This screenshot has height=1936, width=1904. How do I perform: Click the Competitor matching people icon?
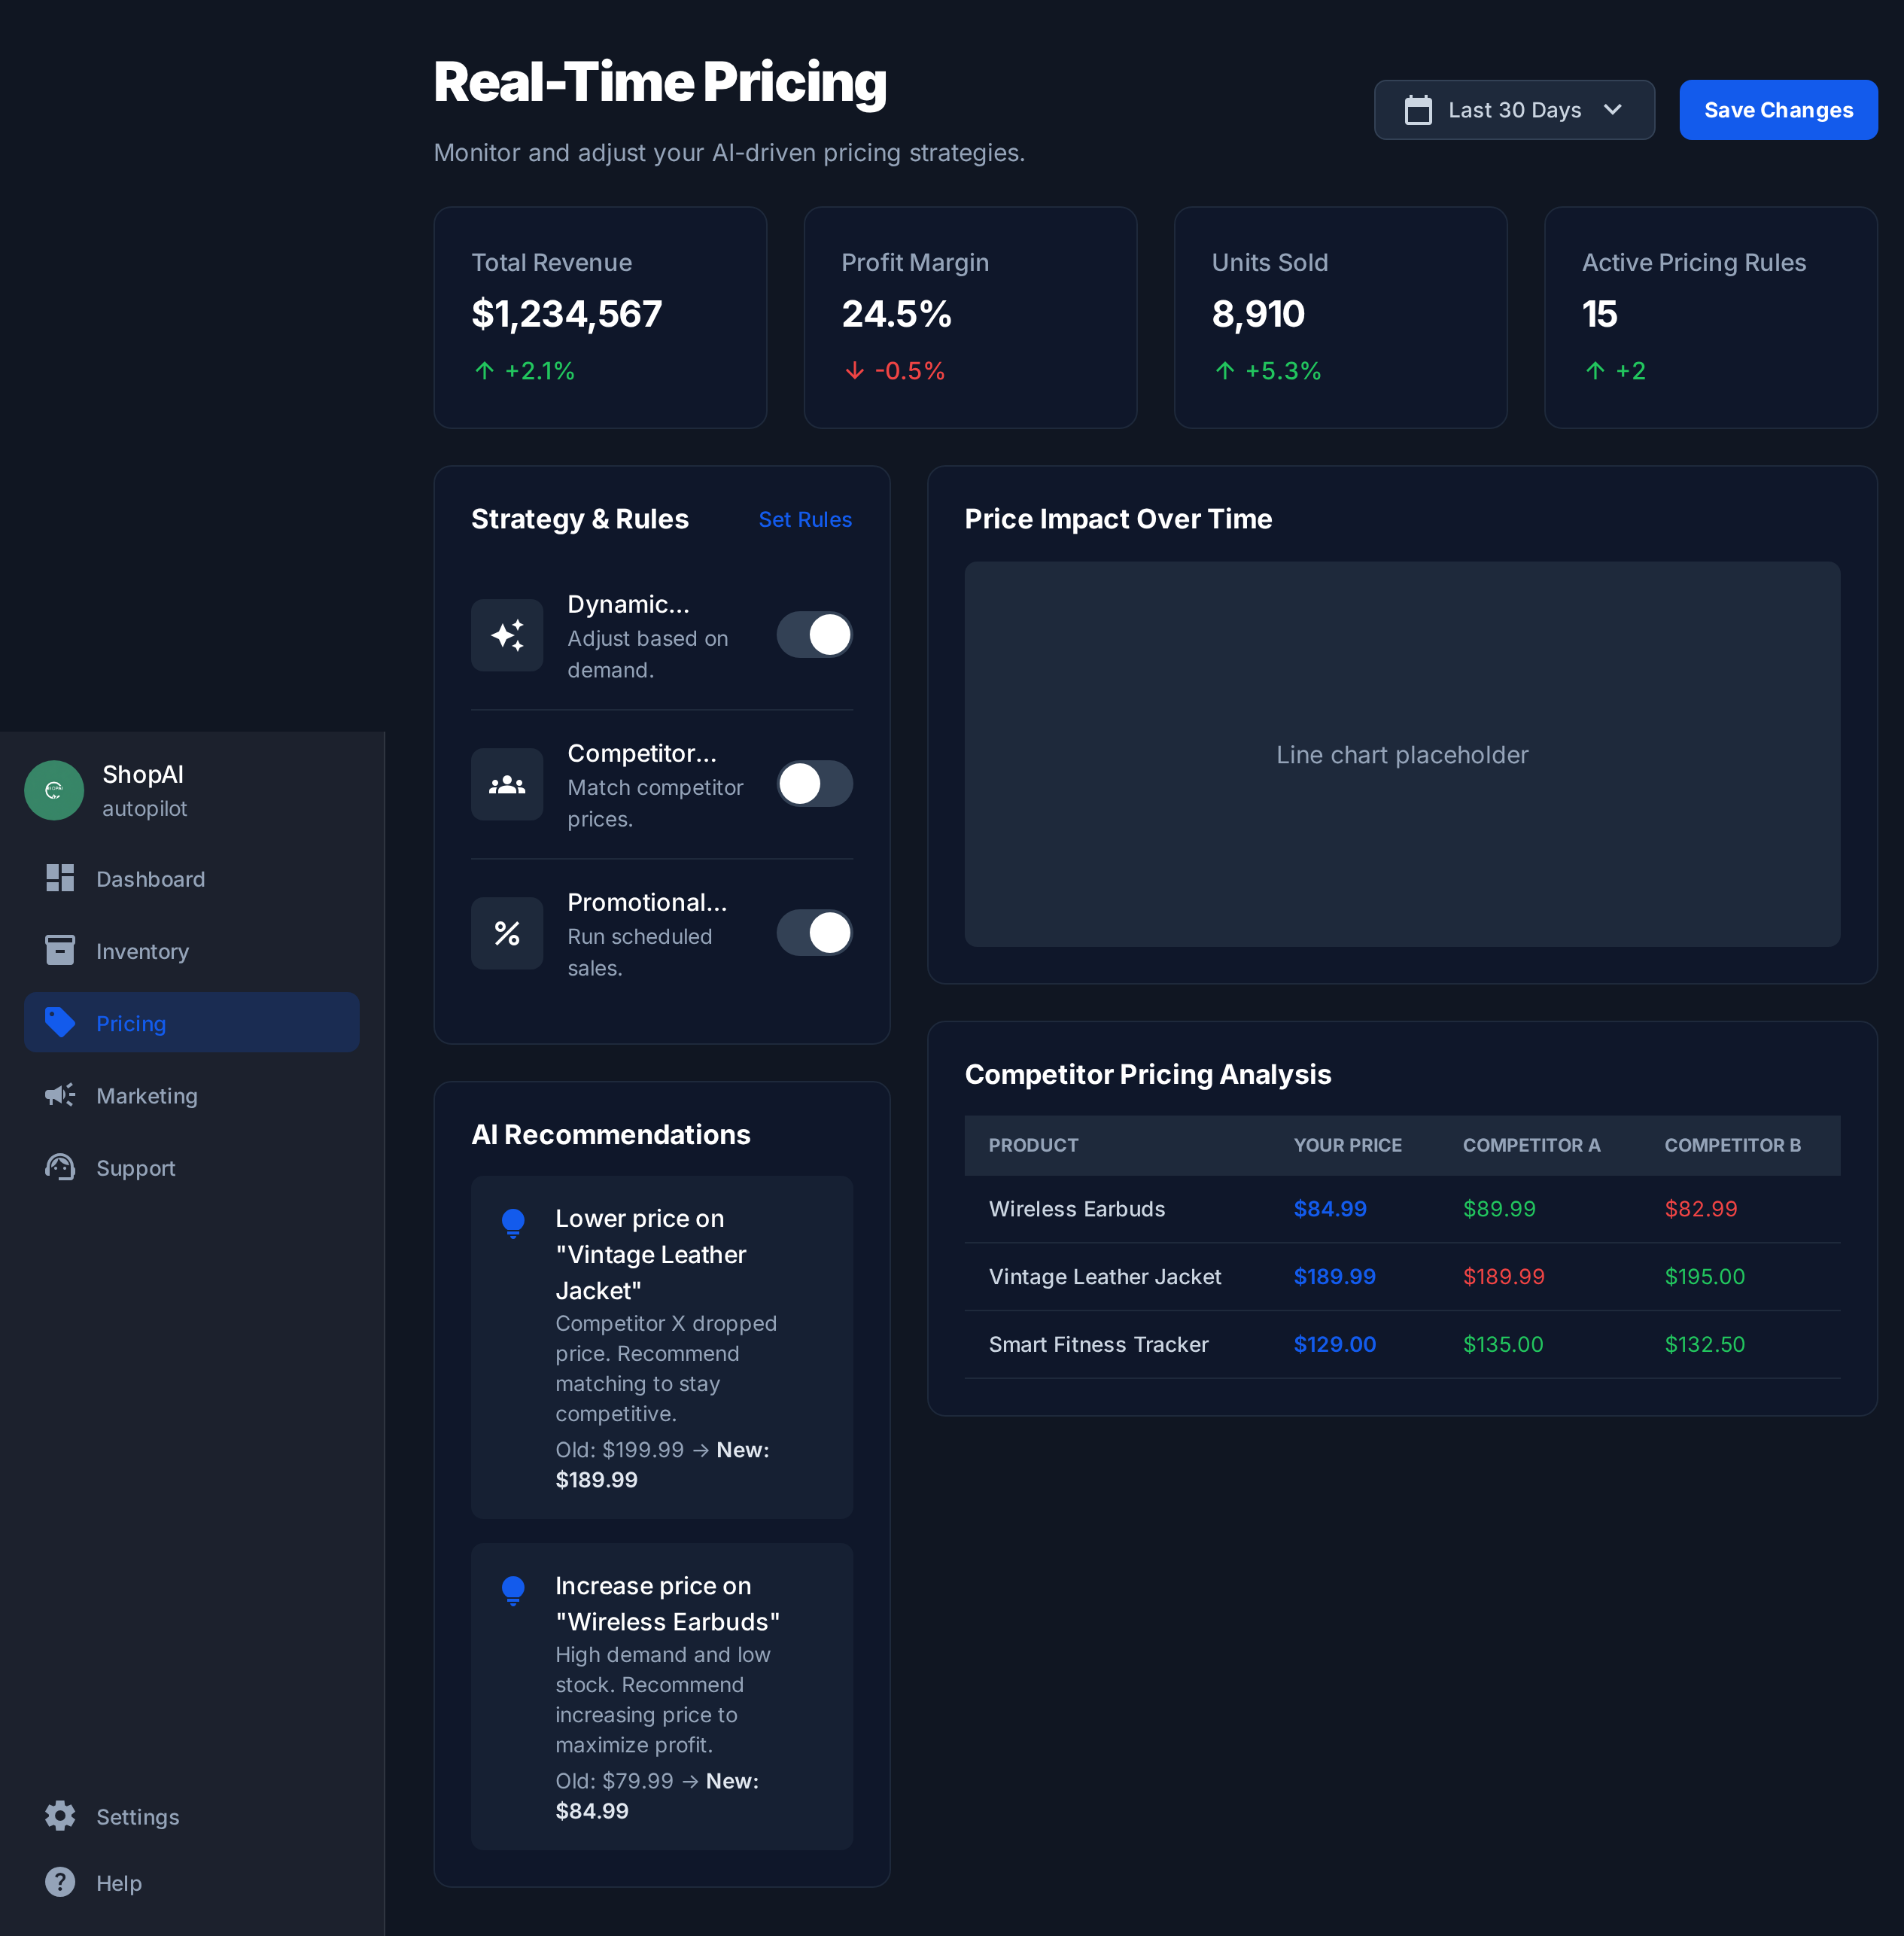(x=507, y=784)
